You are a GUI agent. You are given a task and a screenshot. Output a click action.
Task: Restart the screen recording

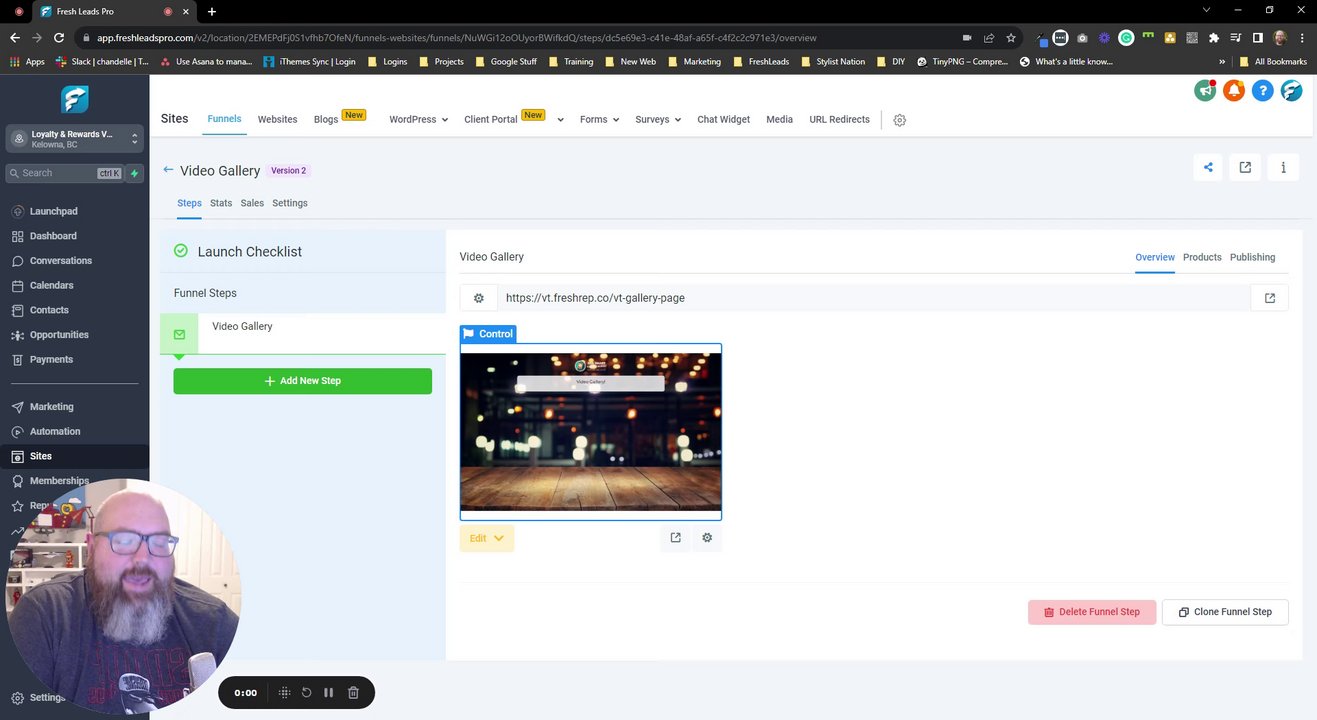click(306, 693)
